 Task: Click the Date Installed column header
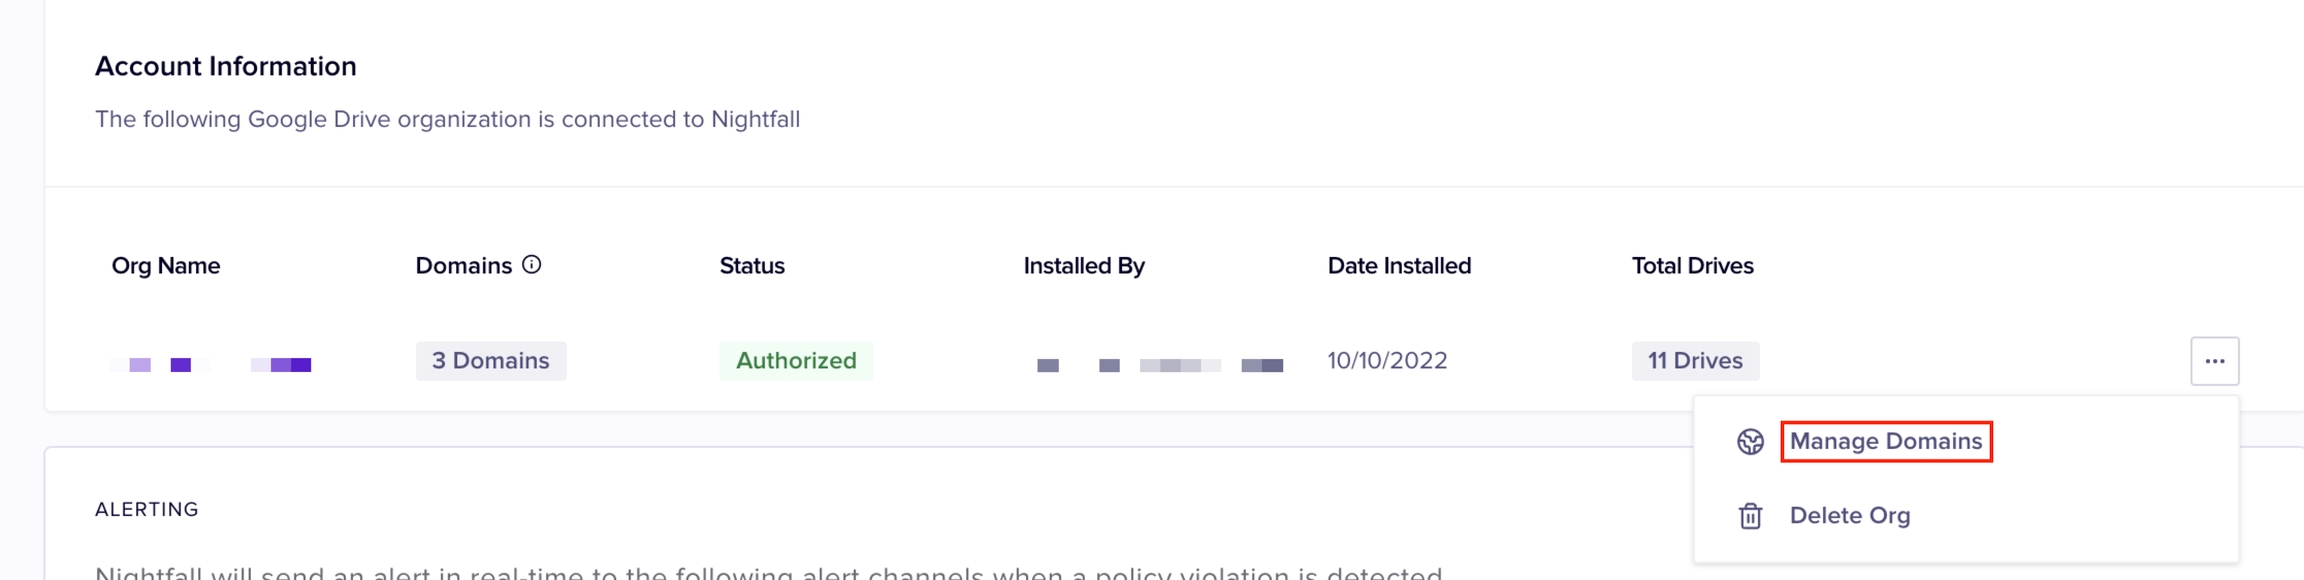(1399, 266)
